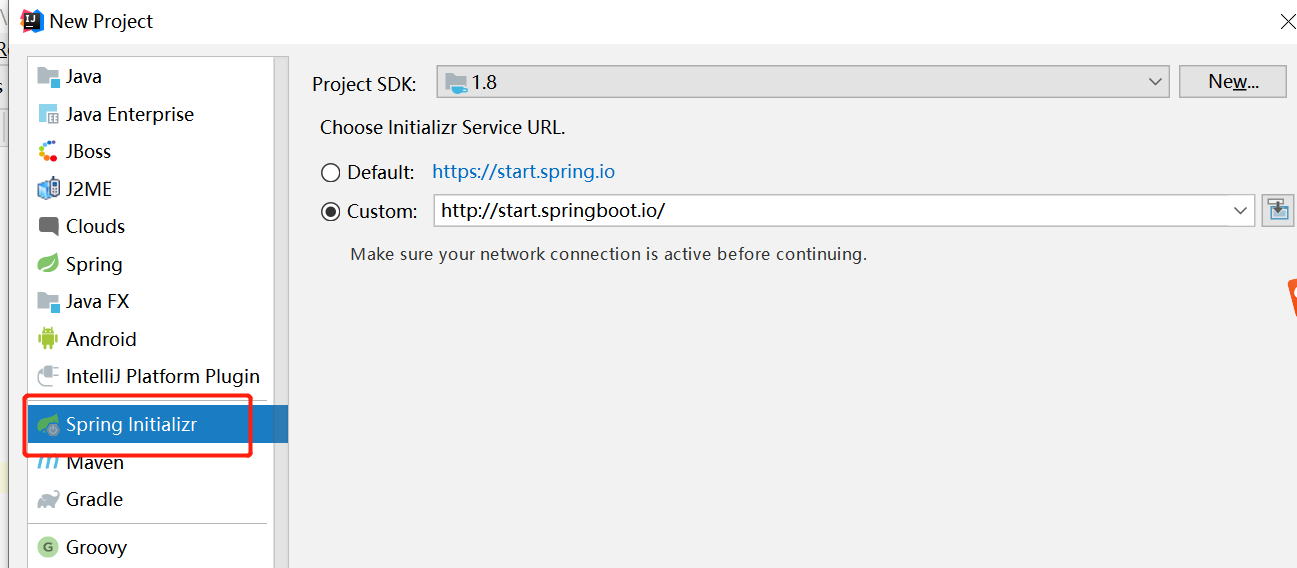The width and height of the screenshot is (1297, 568).
Task: Click the icon button beside the custom URL field
Action: tap(1277, 210)
